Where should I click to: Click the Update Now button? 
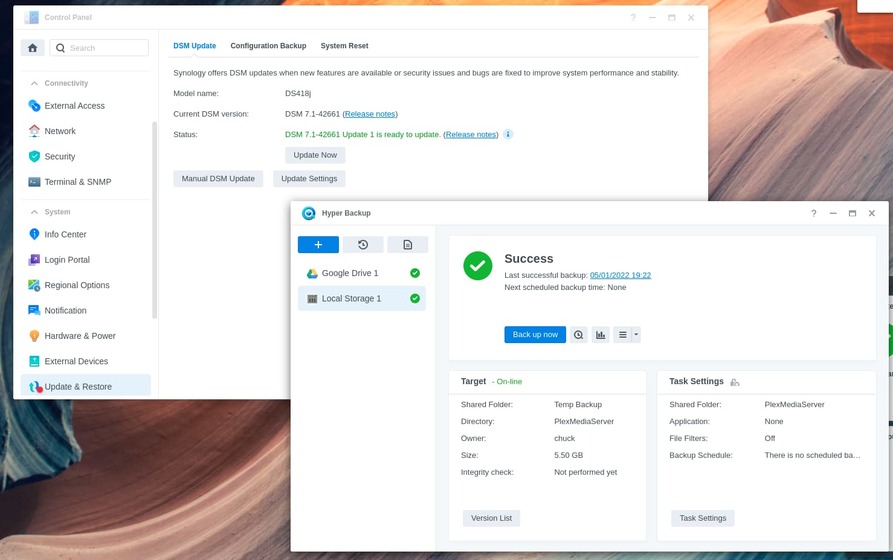pos(315,155)
